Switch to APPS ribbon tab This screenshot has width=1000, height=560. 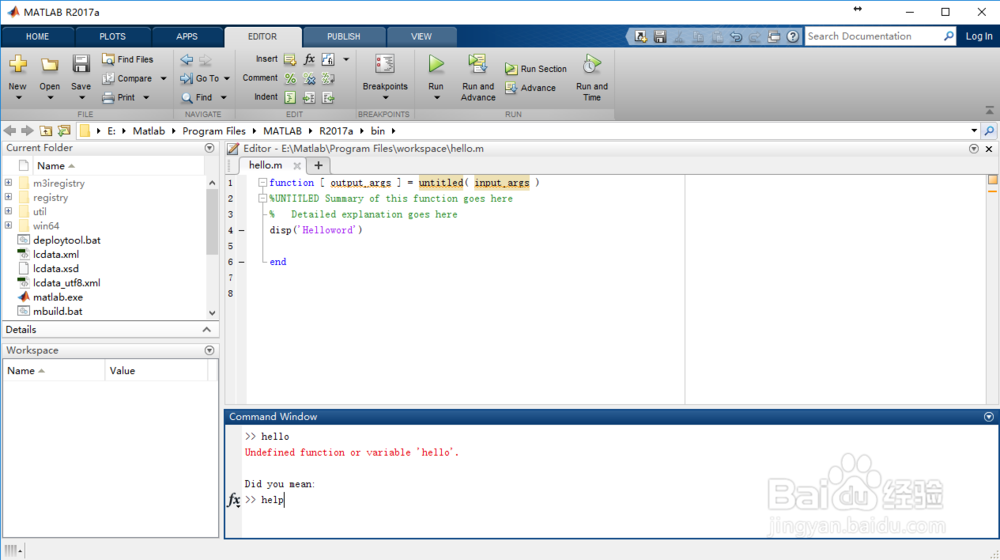[187, 36]
